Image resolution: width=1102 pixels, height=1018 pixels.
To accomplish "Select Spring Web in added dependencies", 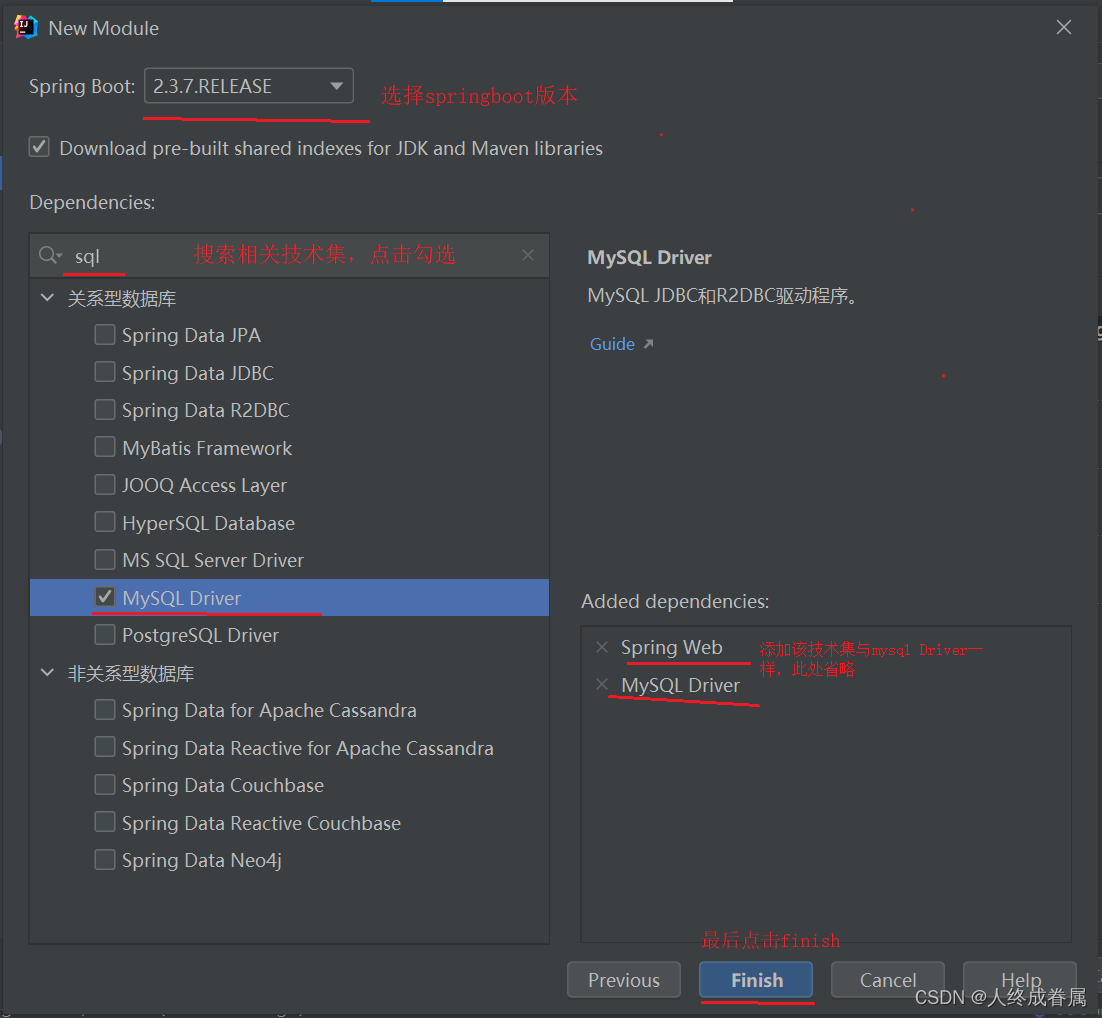I will click(671, 647).
